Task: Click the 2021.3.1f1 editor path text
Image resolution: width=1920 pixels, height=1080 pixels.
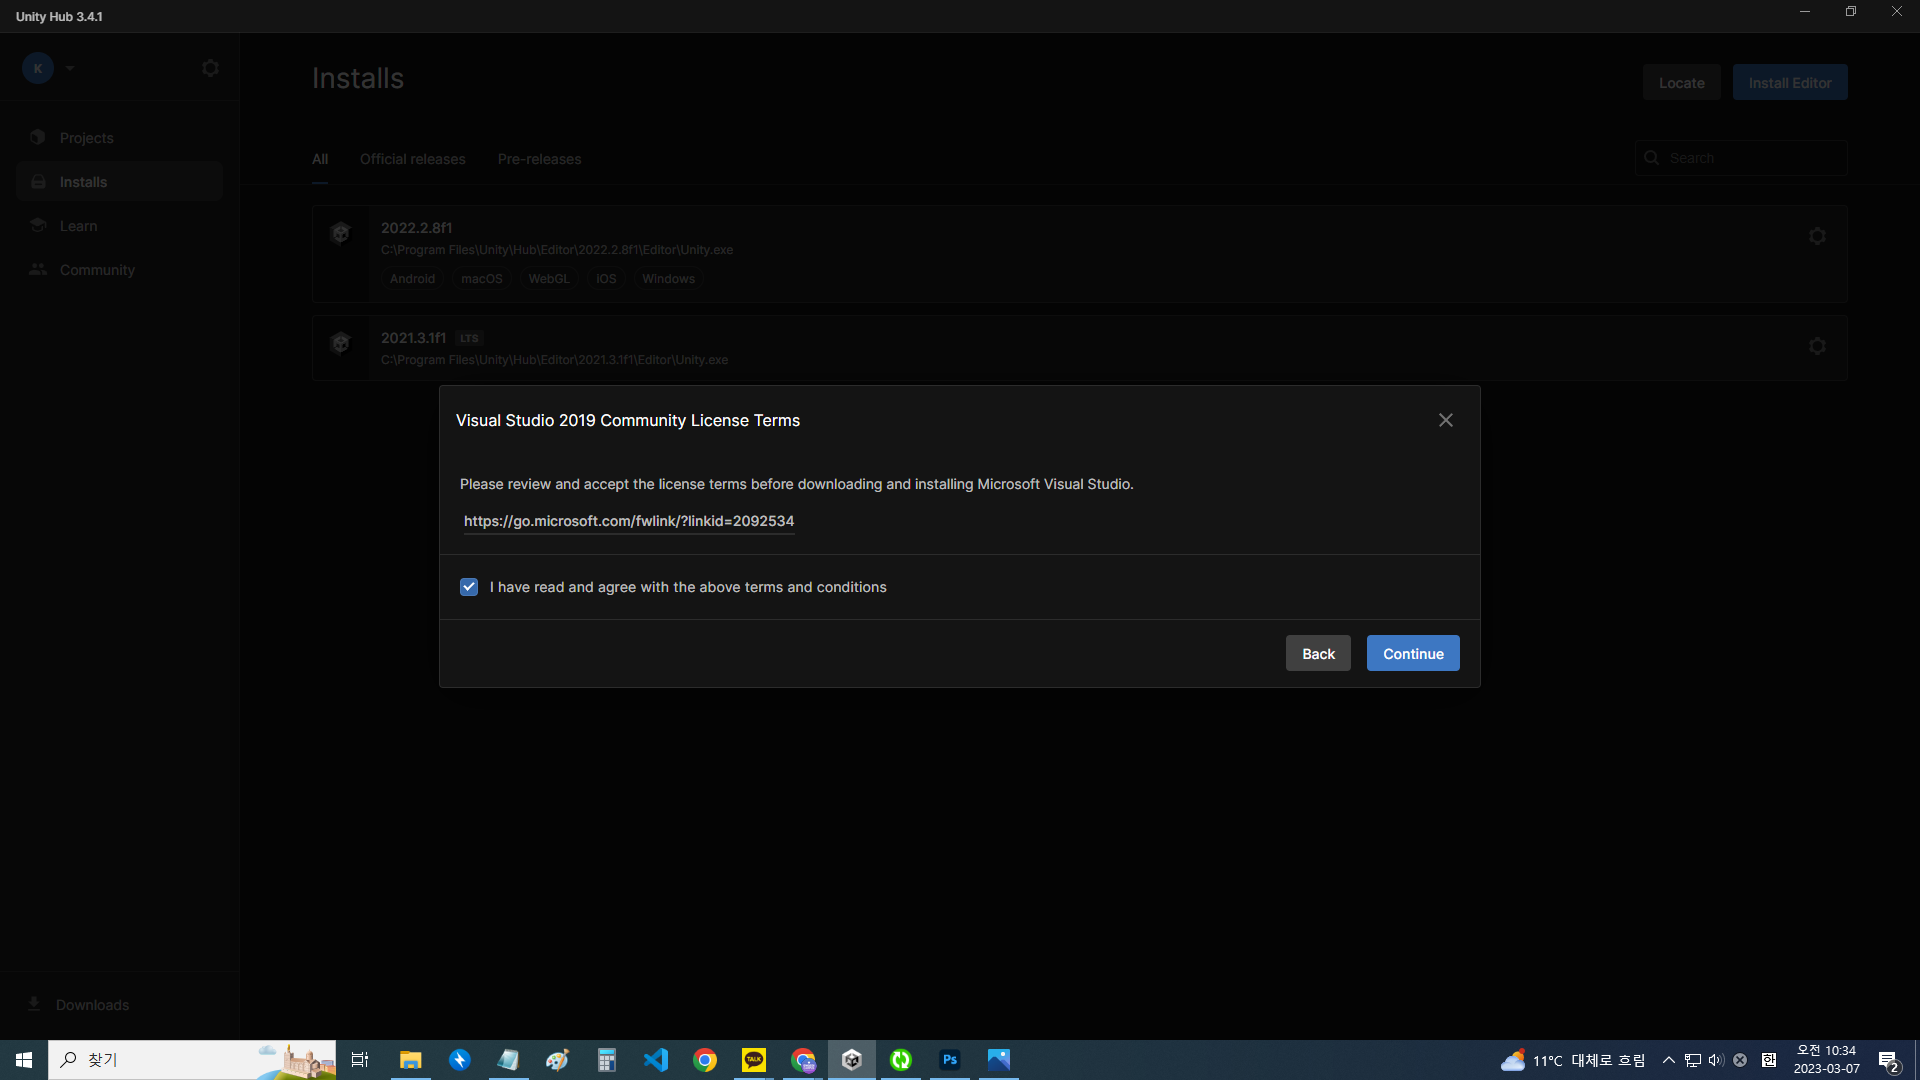Action: pos(554,360)
